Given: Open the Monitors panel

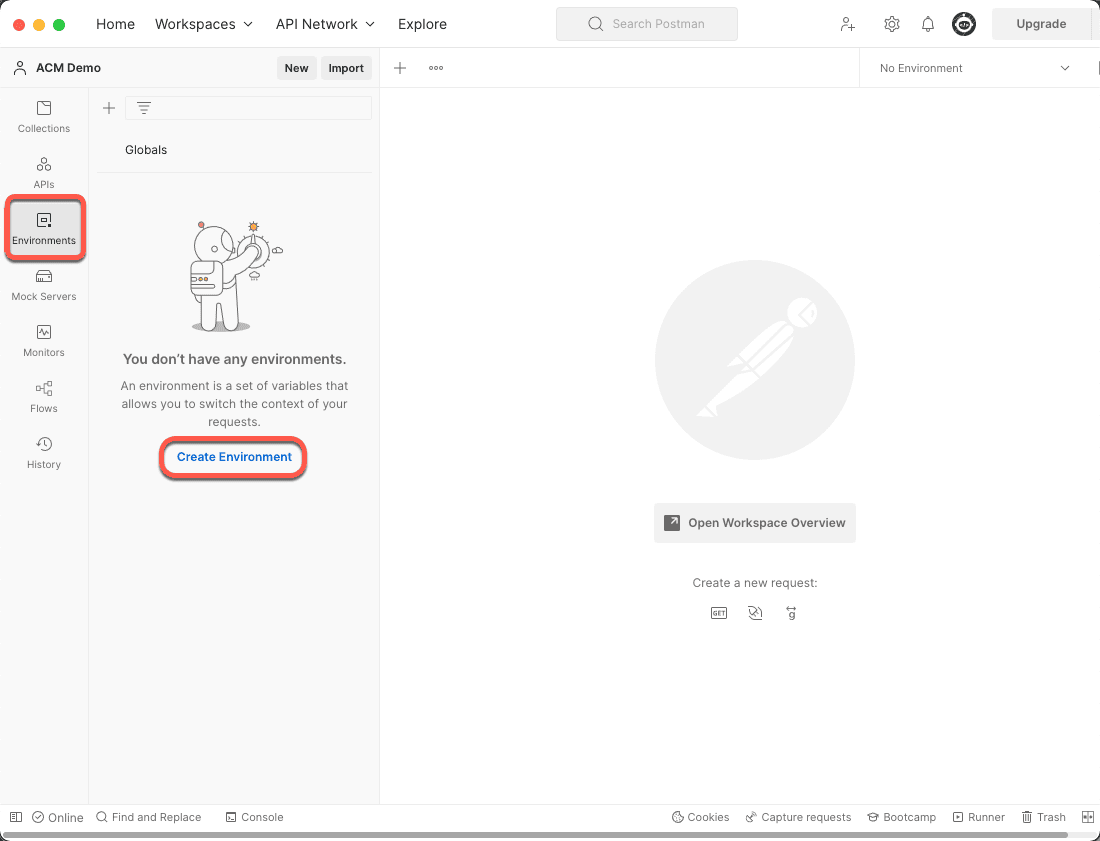Looking at the screenshot, I should point(43,340).
